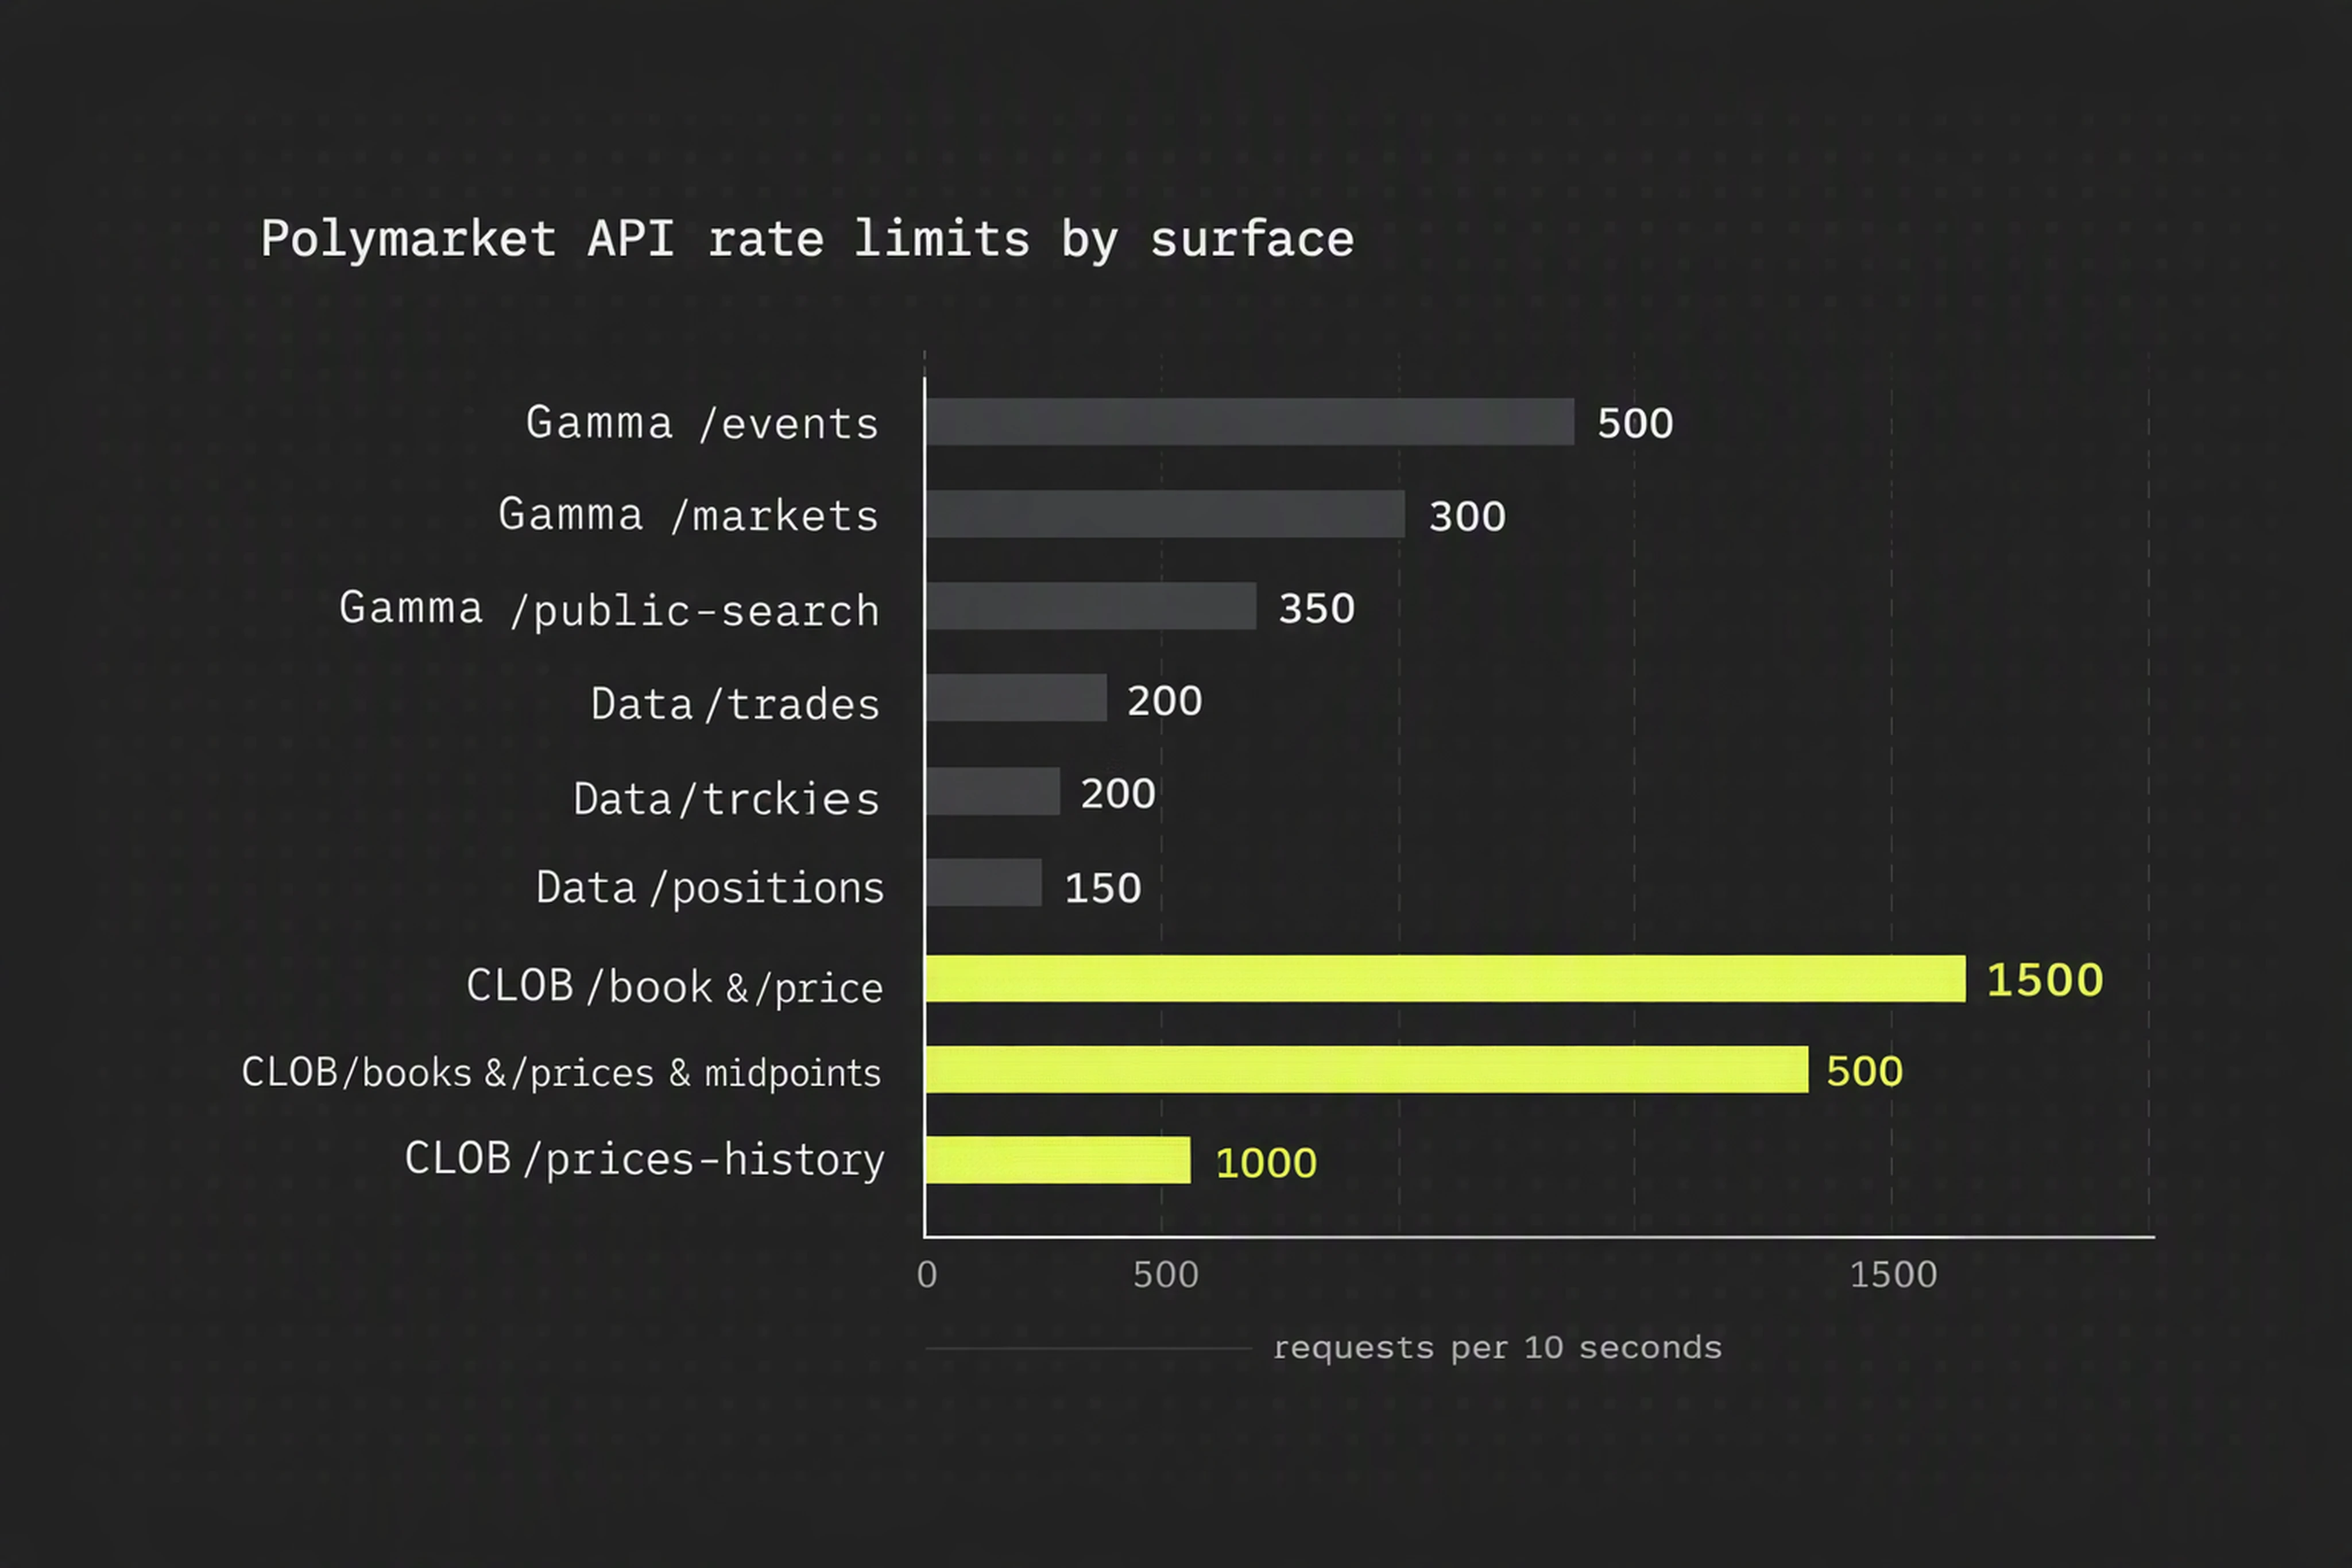The image size is (2352, 1568).
Task: Click the value 150 beside Data /positions
Action: tap(1103, 889)
